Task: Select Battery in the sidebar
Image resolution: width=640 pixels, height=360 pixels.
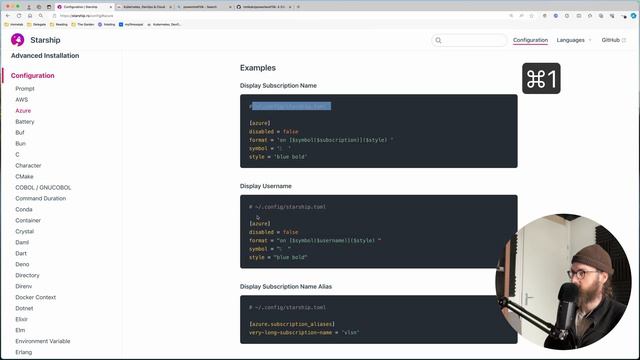Action: click(x=25, y=122)
